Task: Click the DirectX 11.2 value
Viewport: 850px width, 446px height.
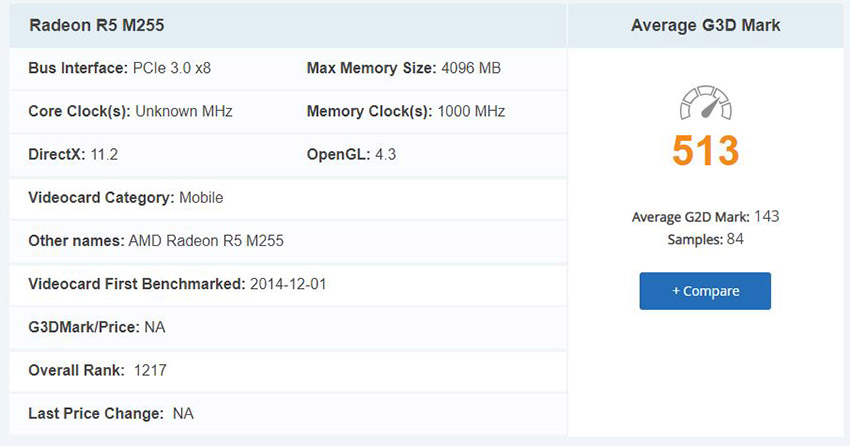Action: 104,154
